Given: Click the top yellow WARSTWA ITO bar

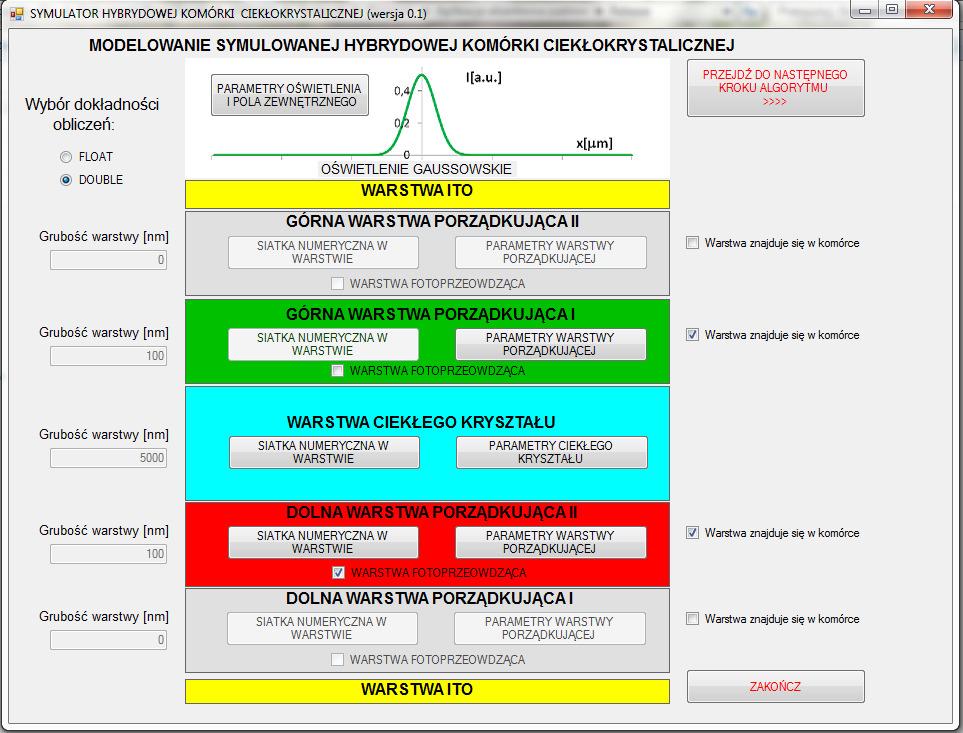Looking at the screenshot, I should coord(427,195).
